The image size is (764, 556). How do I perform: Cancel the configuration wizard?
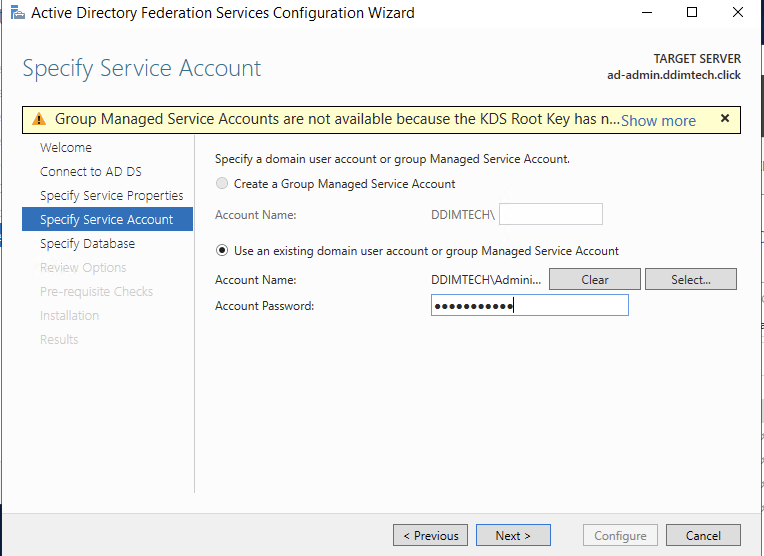(703, 535)
